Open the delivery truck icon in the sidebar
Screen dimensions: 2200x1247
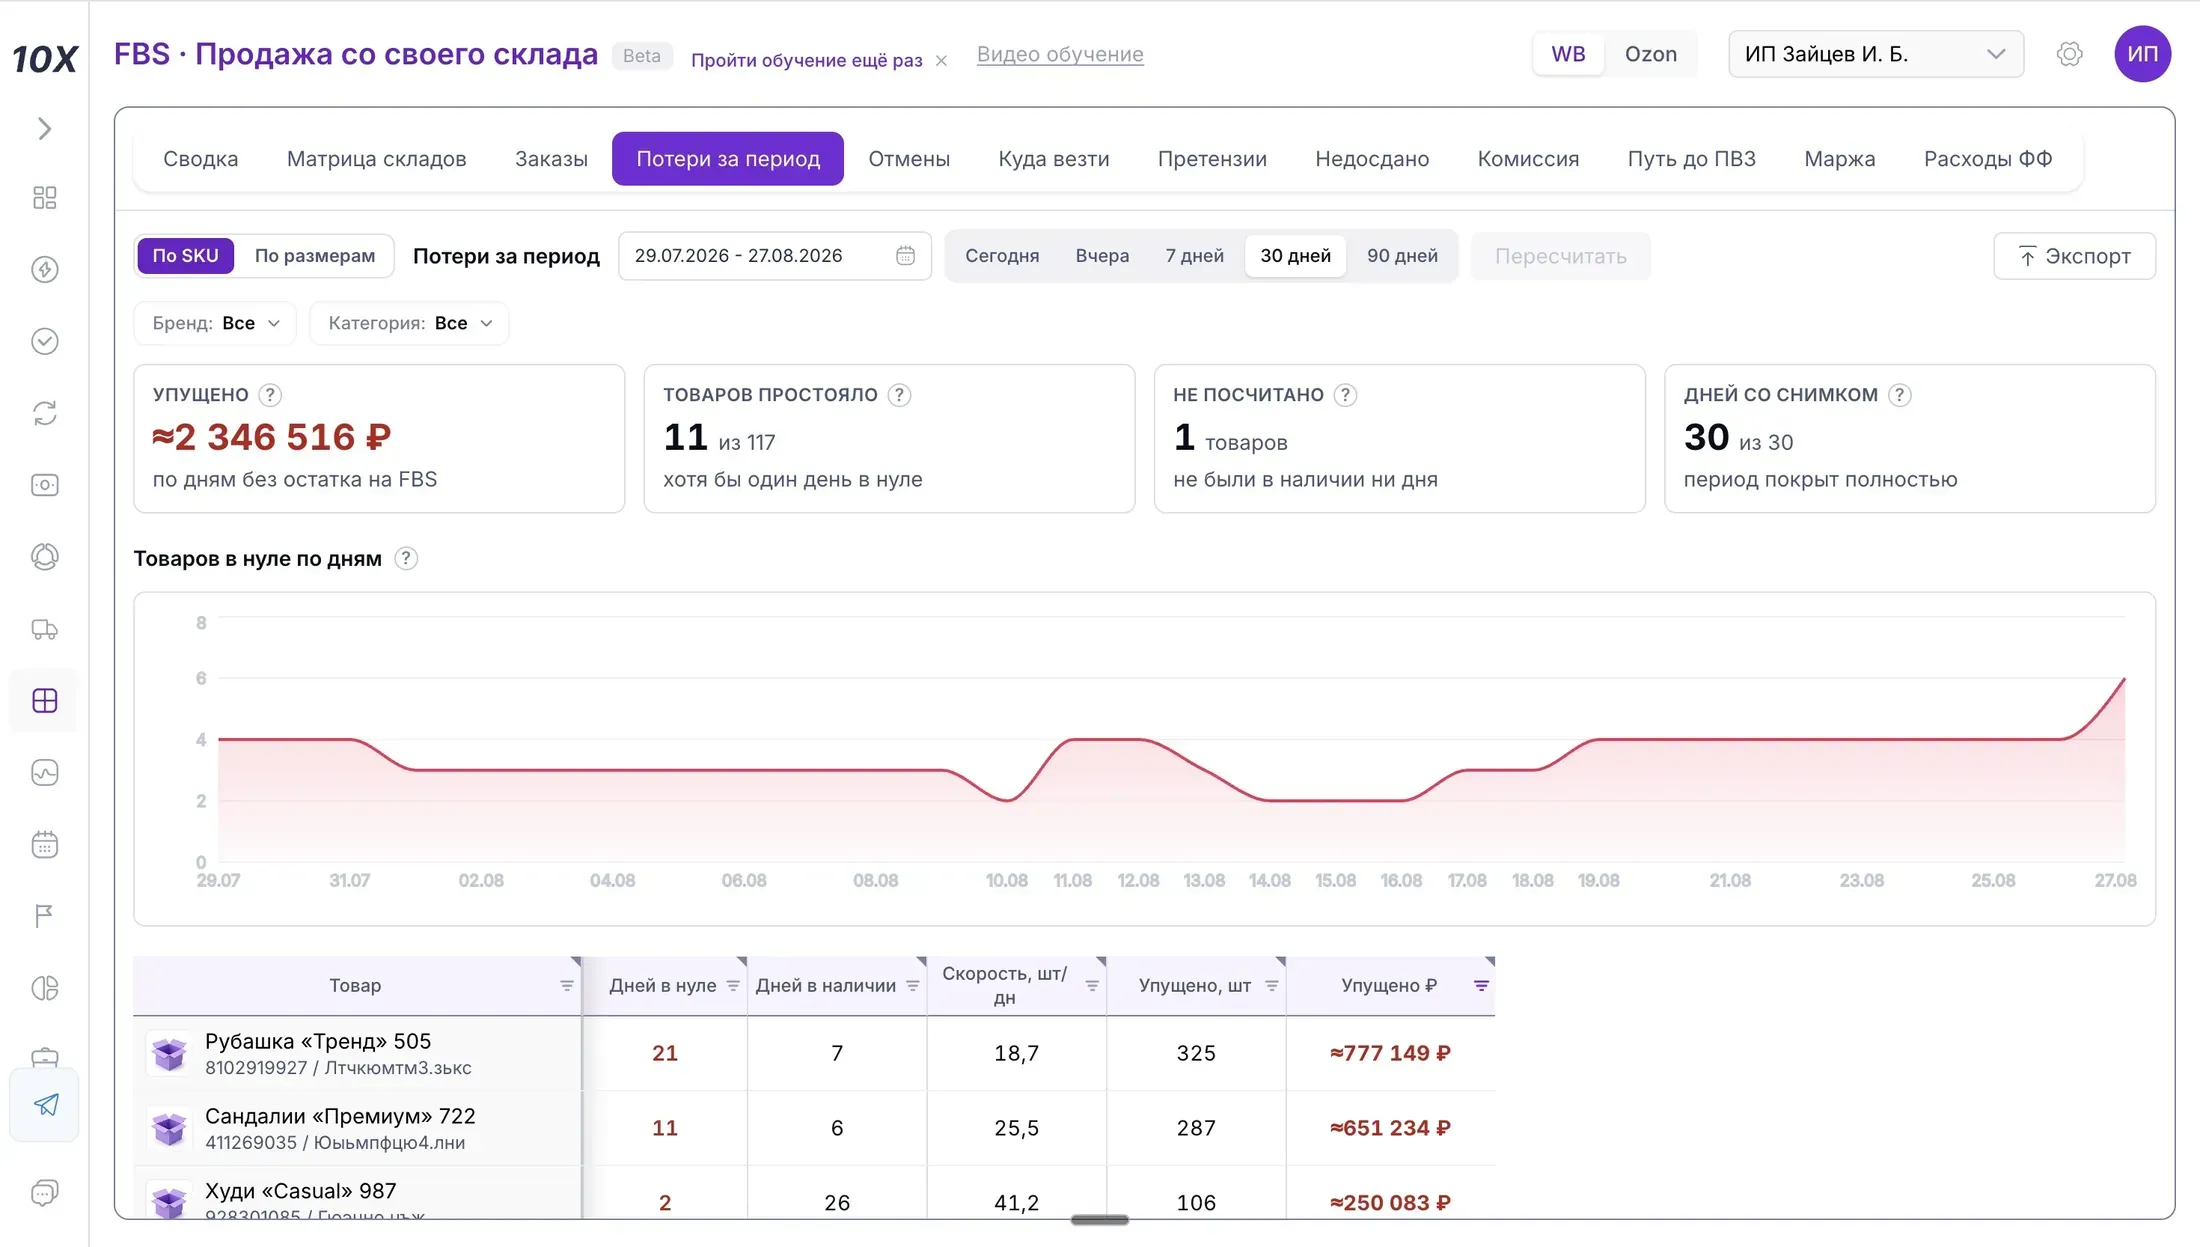pyautogui.click(x=44, y=629)
